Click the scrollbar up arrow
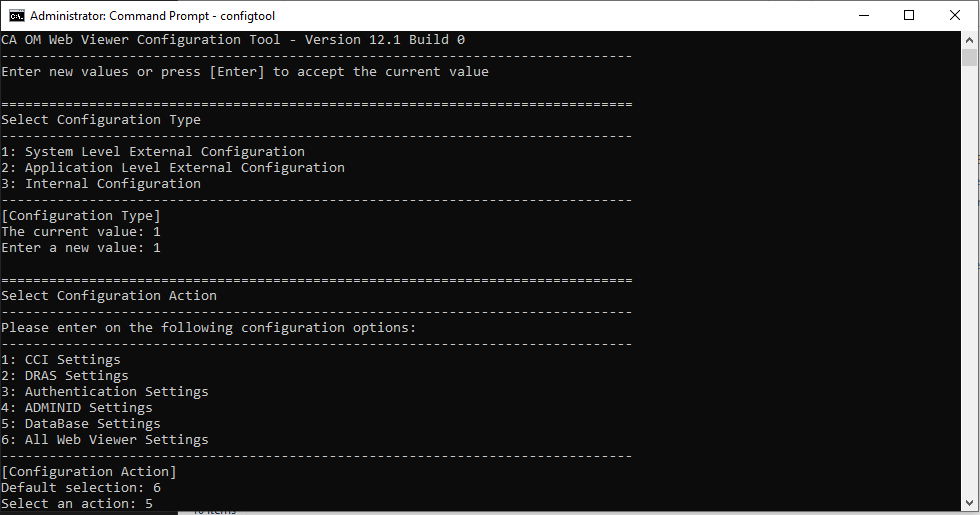Image resolution: width=980 pixels, height=515 pixels. pyautogui.click(x=970, y=40)
